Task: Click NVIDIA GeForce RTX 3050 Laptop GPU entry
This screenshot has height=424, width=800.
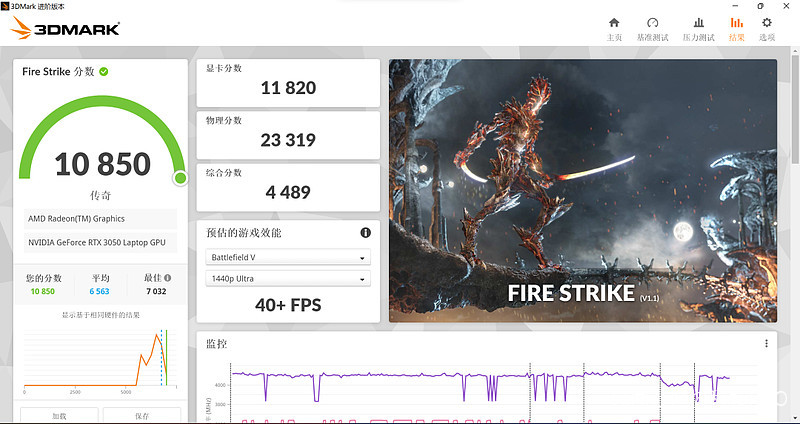Action: [100, 242]
